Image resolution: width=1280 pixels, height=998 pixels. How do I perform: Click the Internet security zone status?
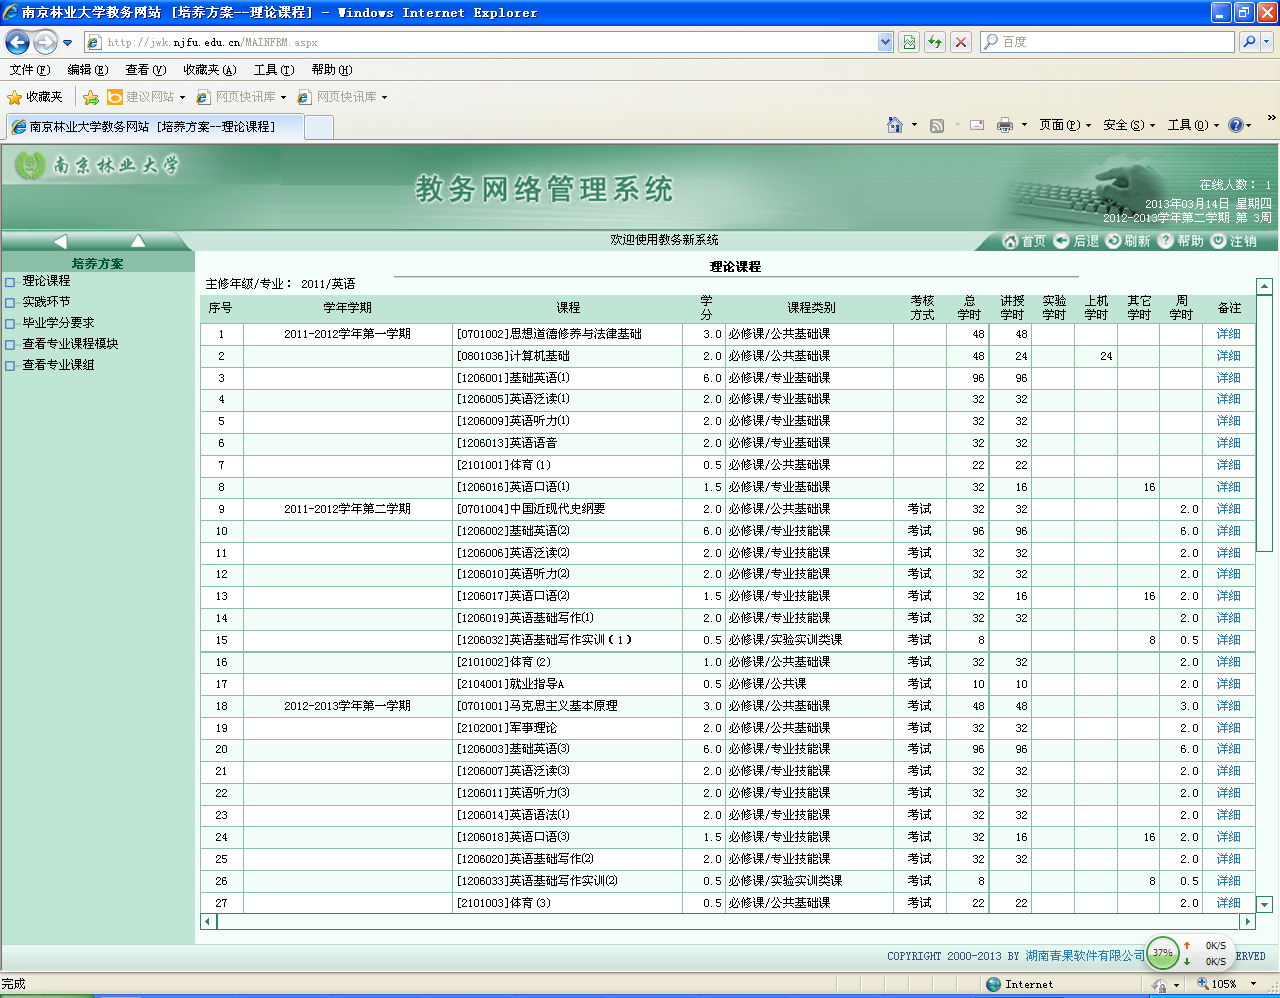(1020, 984)
